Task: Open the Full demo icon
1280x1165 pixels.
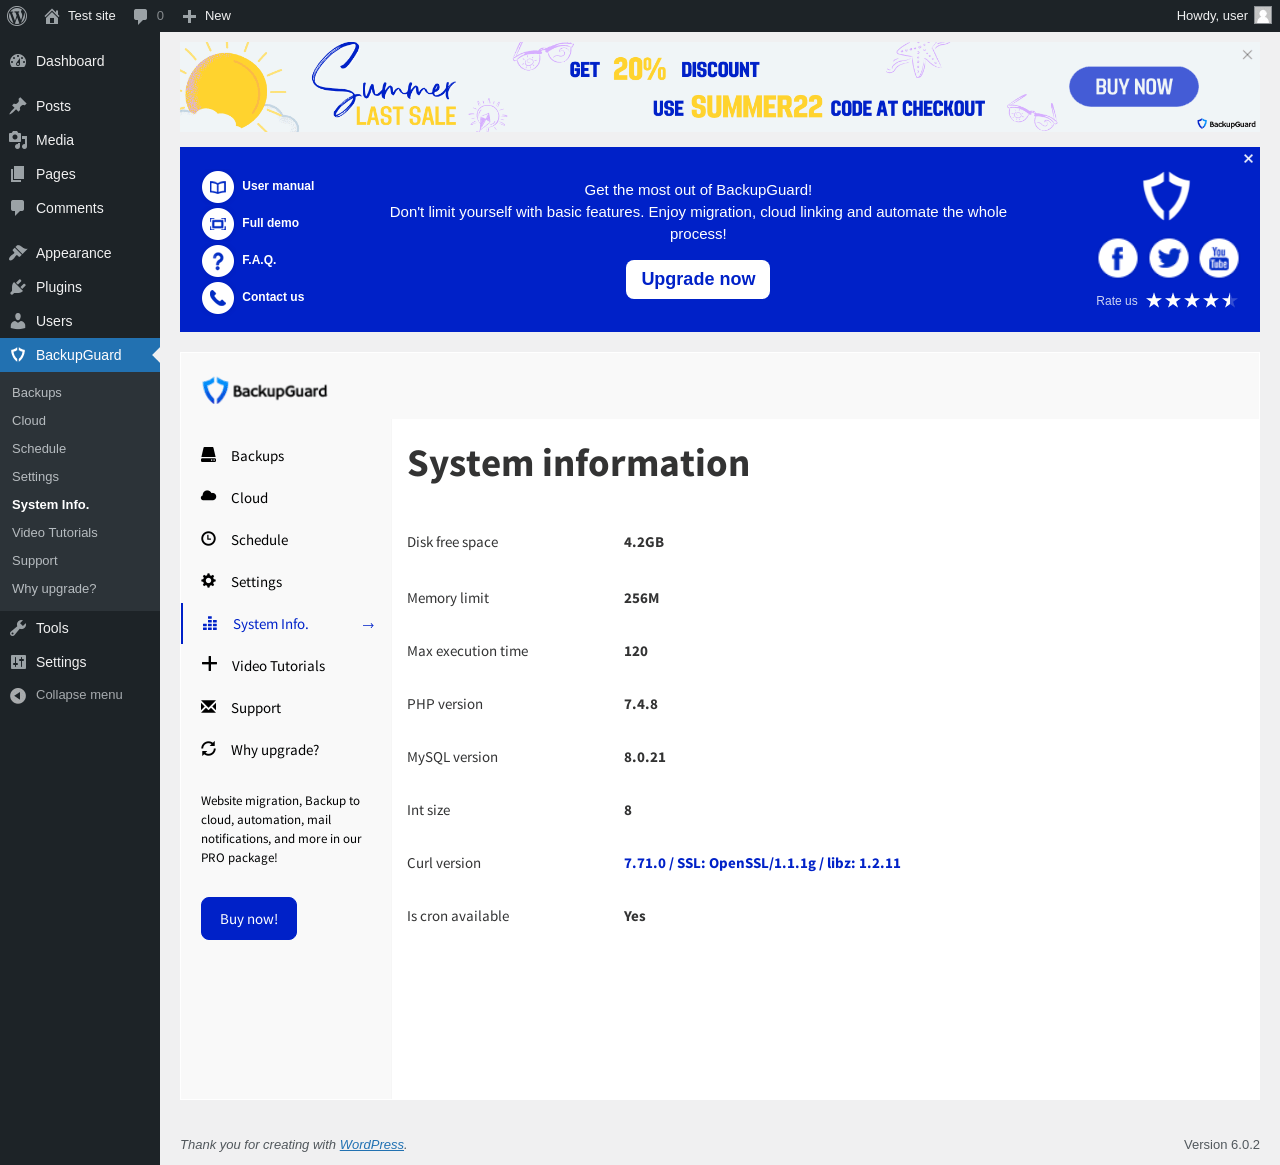Action: tap(217, 224)
